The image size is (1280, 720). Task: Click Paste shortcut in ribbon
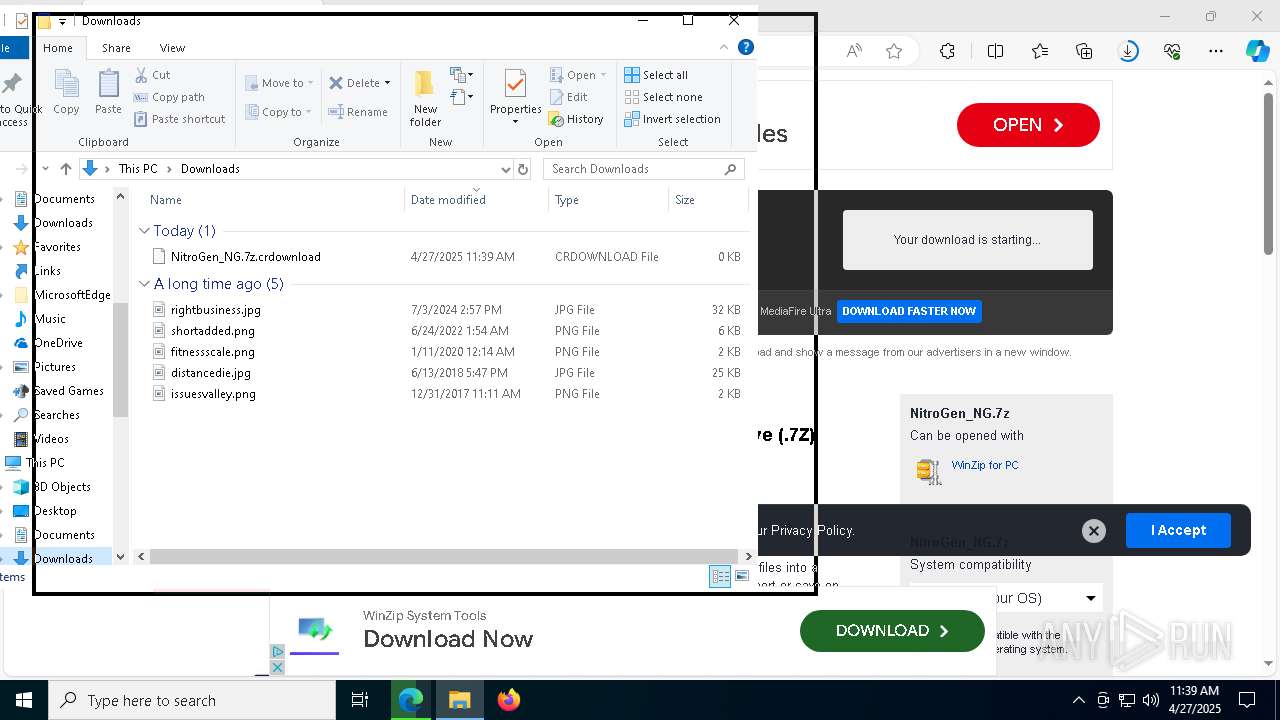pyautogui.click(x=180, y=119)
